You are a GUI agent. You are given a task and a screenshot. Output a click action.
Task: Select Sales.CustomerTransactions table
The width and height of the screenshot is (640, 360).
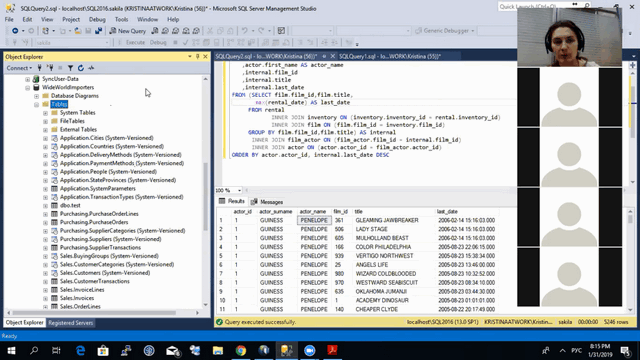pyautogui.click(x=95, y=281)
